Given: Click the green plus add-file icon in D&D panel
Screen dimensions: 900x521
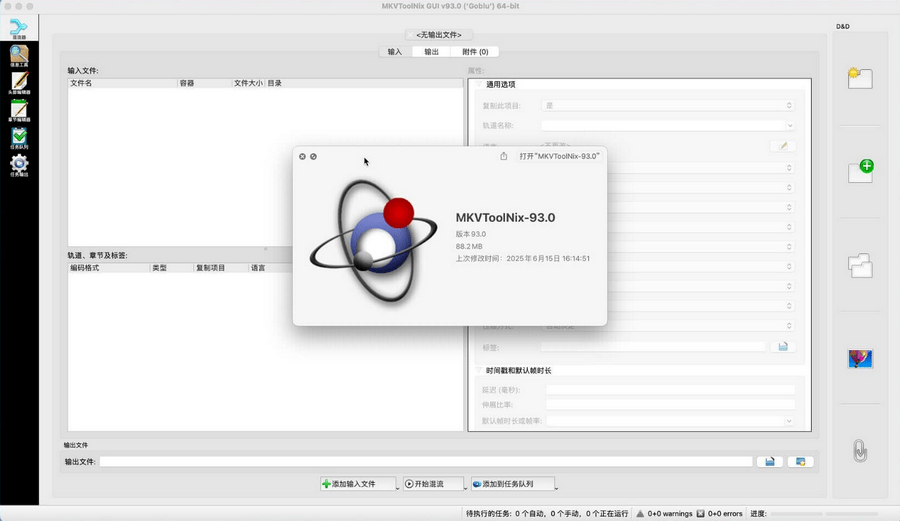Looking at the screenshot, I should point(860,171).
